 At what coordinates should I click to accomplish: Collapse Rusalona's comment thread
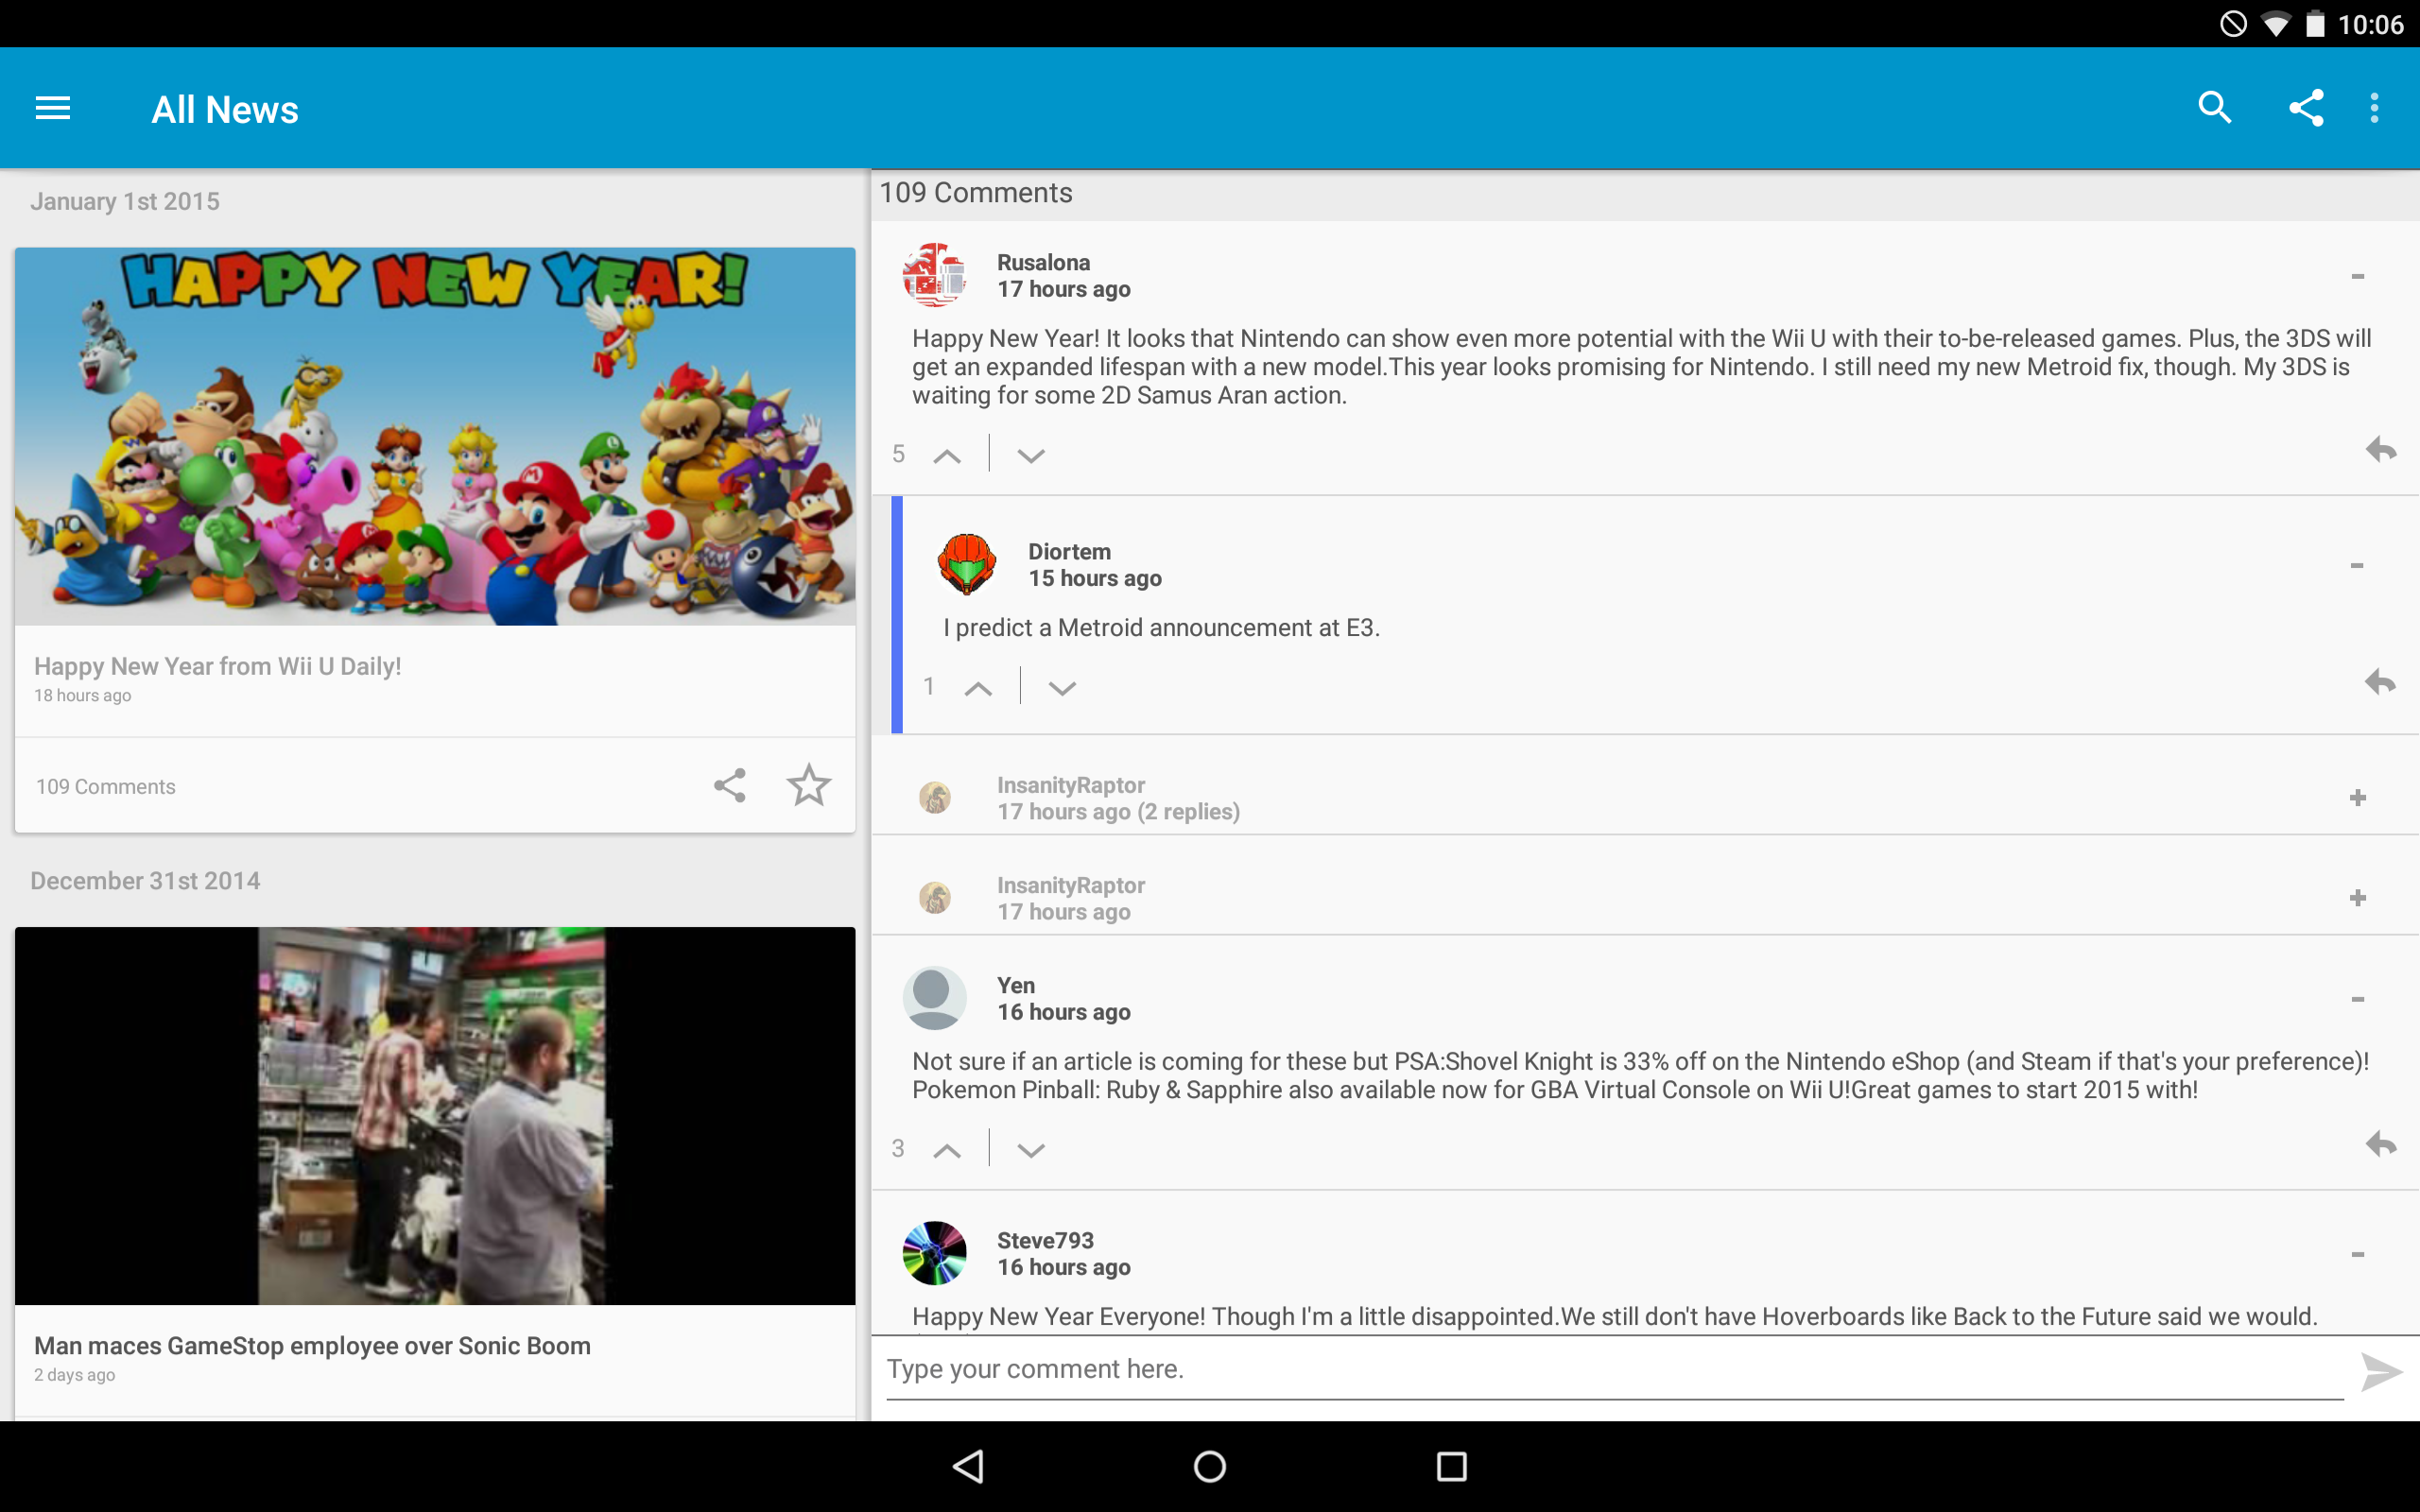coord(2357,276)
